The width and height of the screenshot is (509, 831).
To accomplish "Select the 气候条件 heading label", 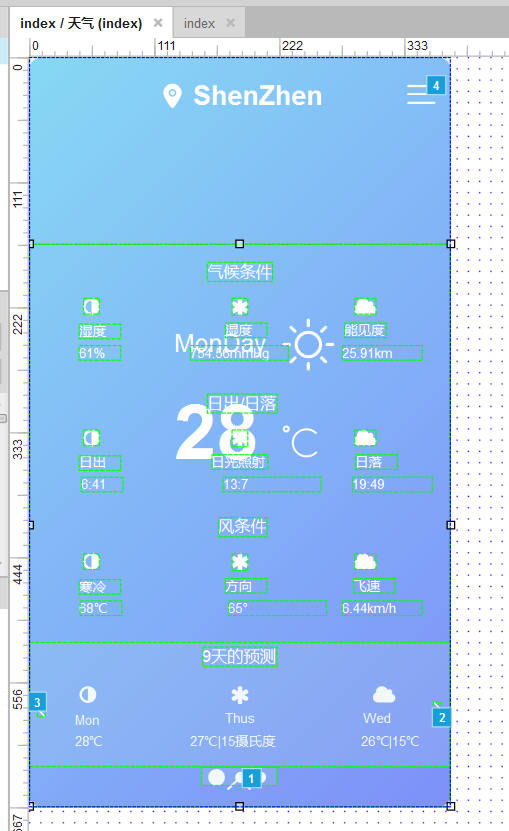I will (x=240, y=272).
